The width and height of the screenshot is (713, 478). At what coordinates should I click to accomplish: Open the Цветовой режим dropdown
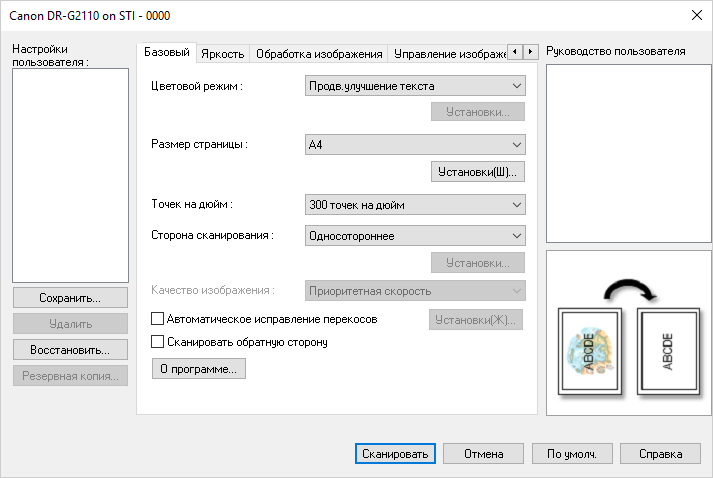(x=415, y=86)
